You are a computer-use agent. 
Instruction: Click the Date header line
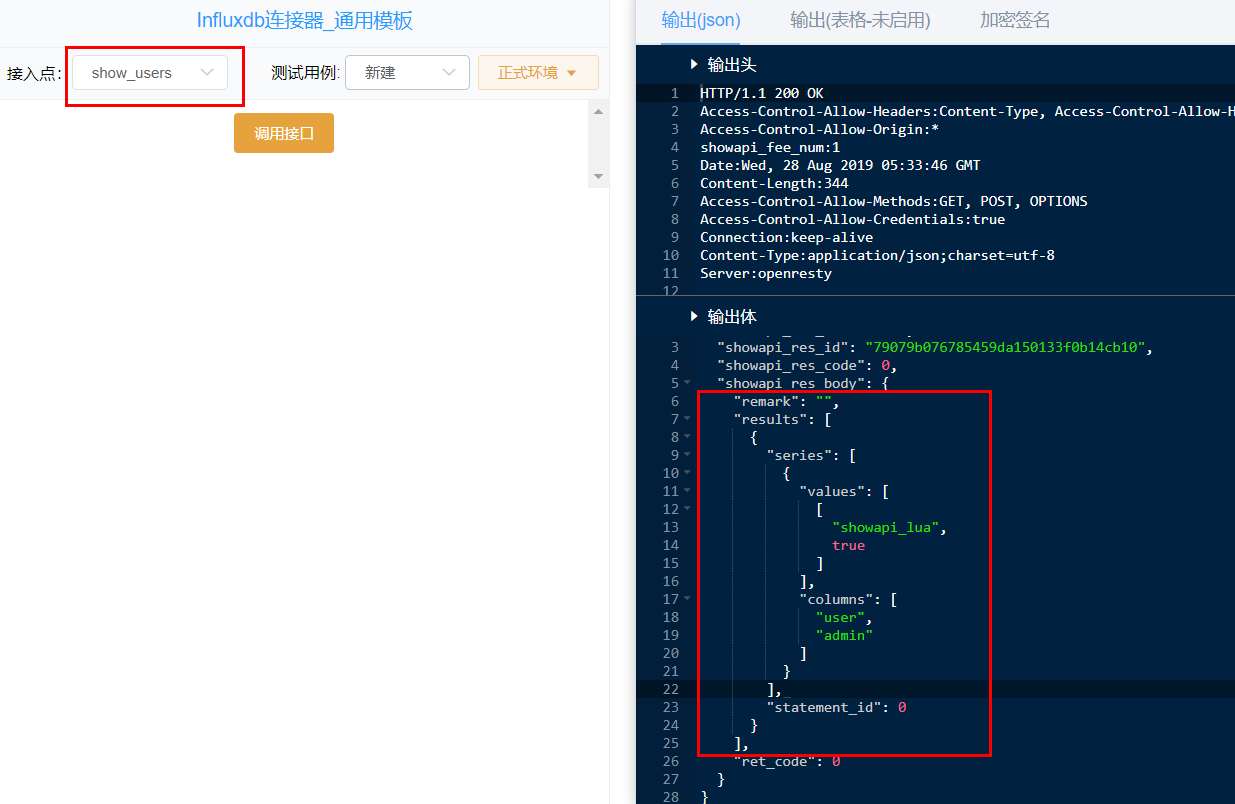click(x=840, y=165)
